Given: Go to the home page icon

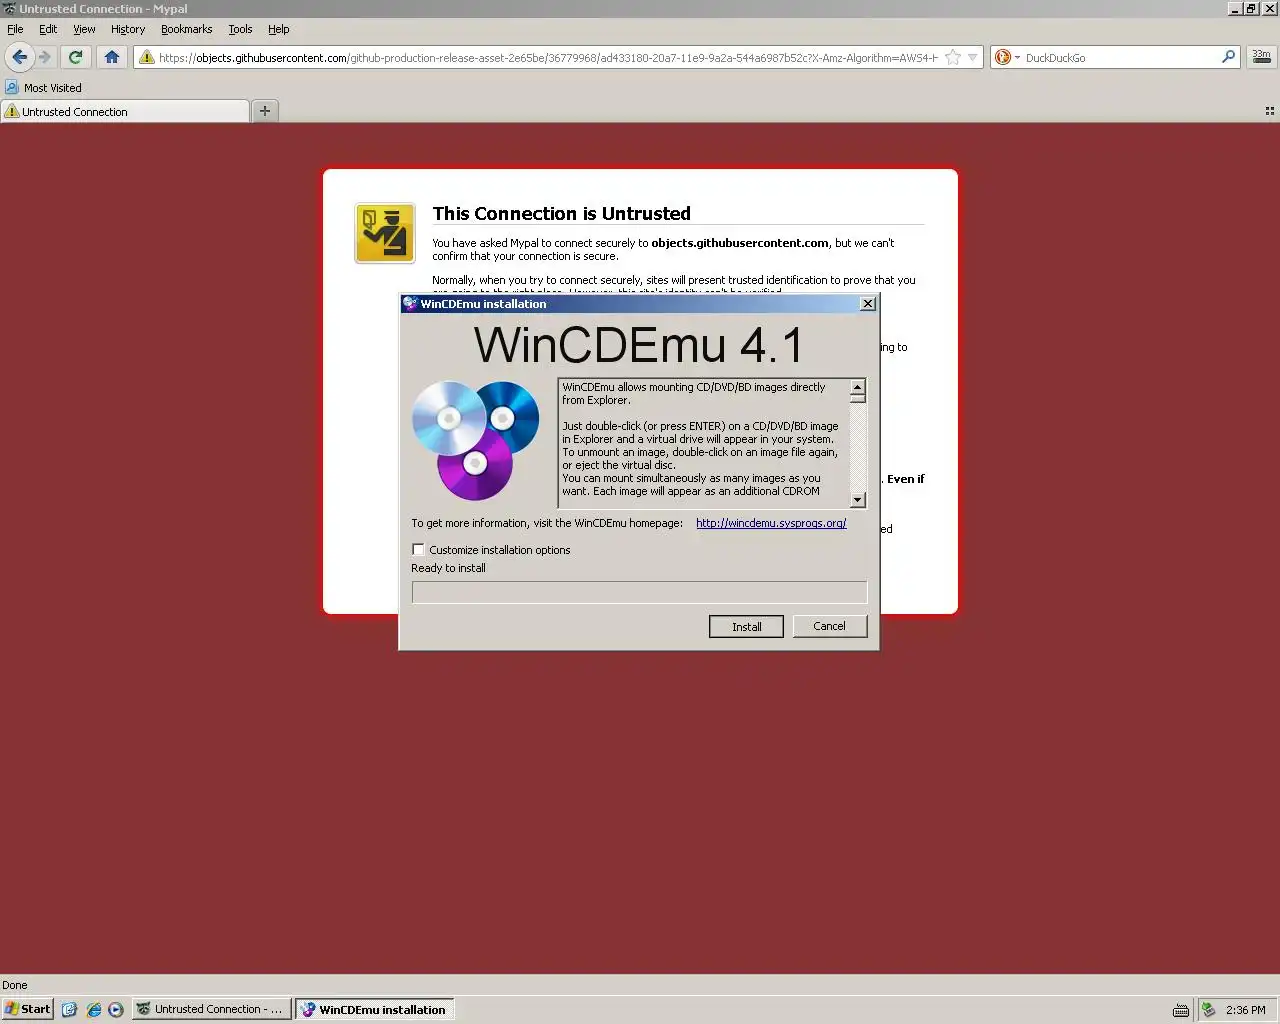Looking at the screenshot, I should 112,57.
